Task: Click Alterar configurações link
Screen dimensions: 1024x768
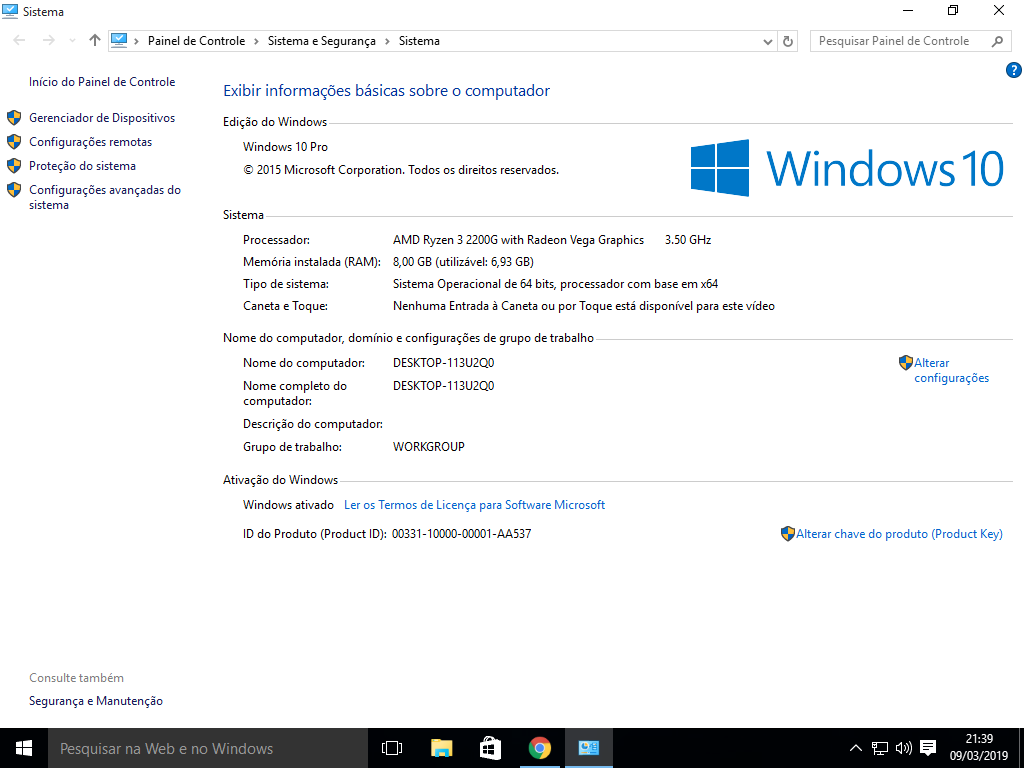Action: point(952,370)
